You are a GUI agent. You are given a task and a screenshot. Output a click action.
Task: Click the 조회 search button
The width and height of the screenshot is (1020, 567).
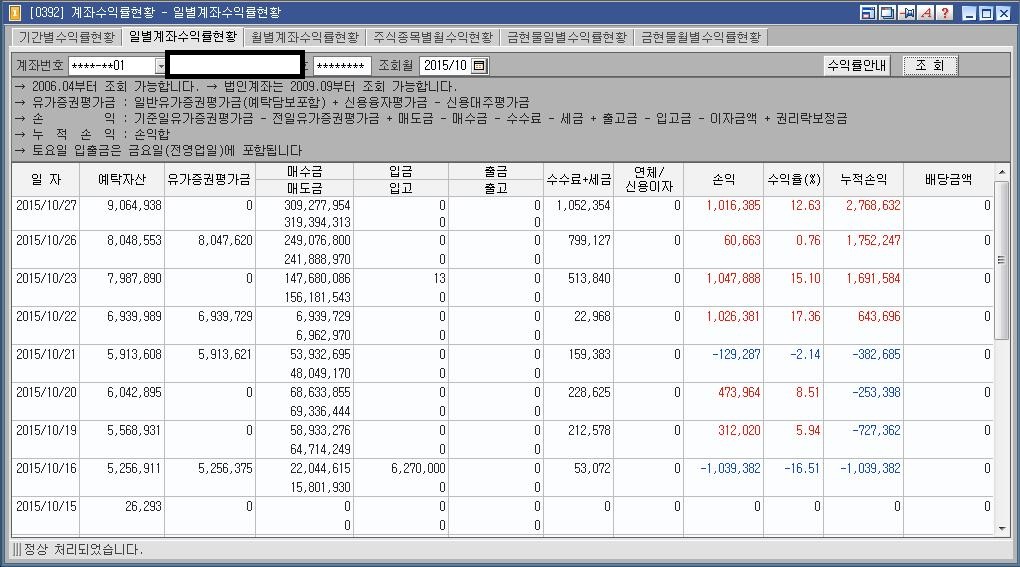[x=930, y=66]
